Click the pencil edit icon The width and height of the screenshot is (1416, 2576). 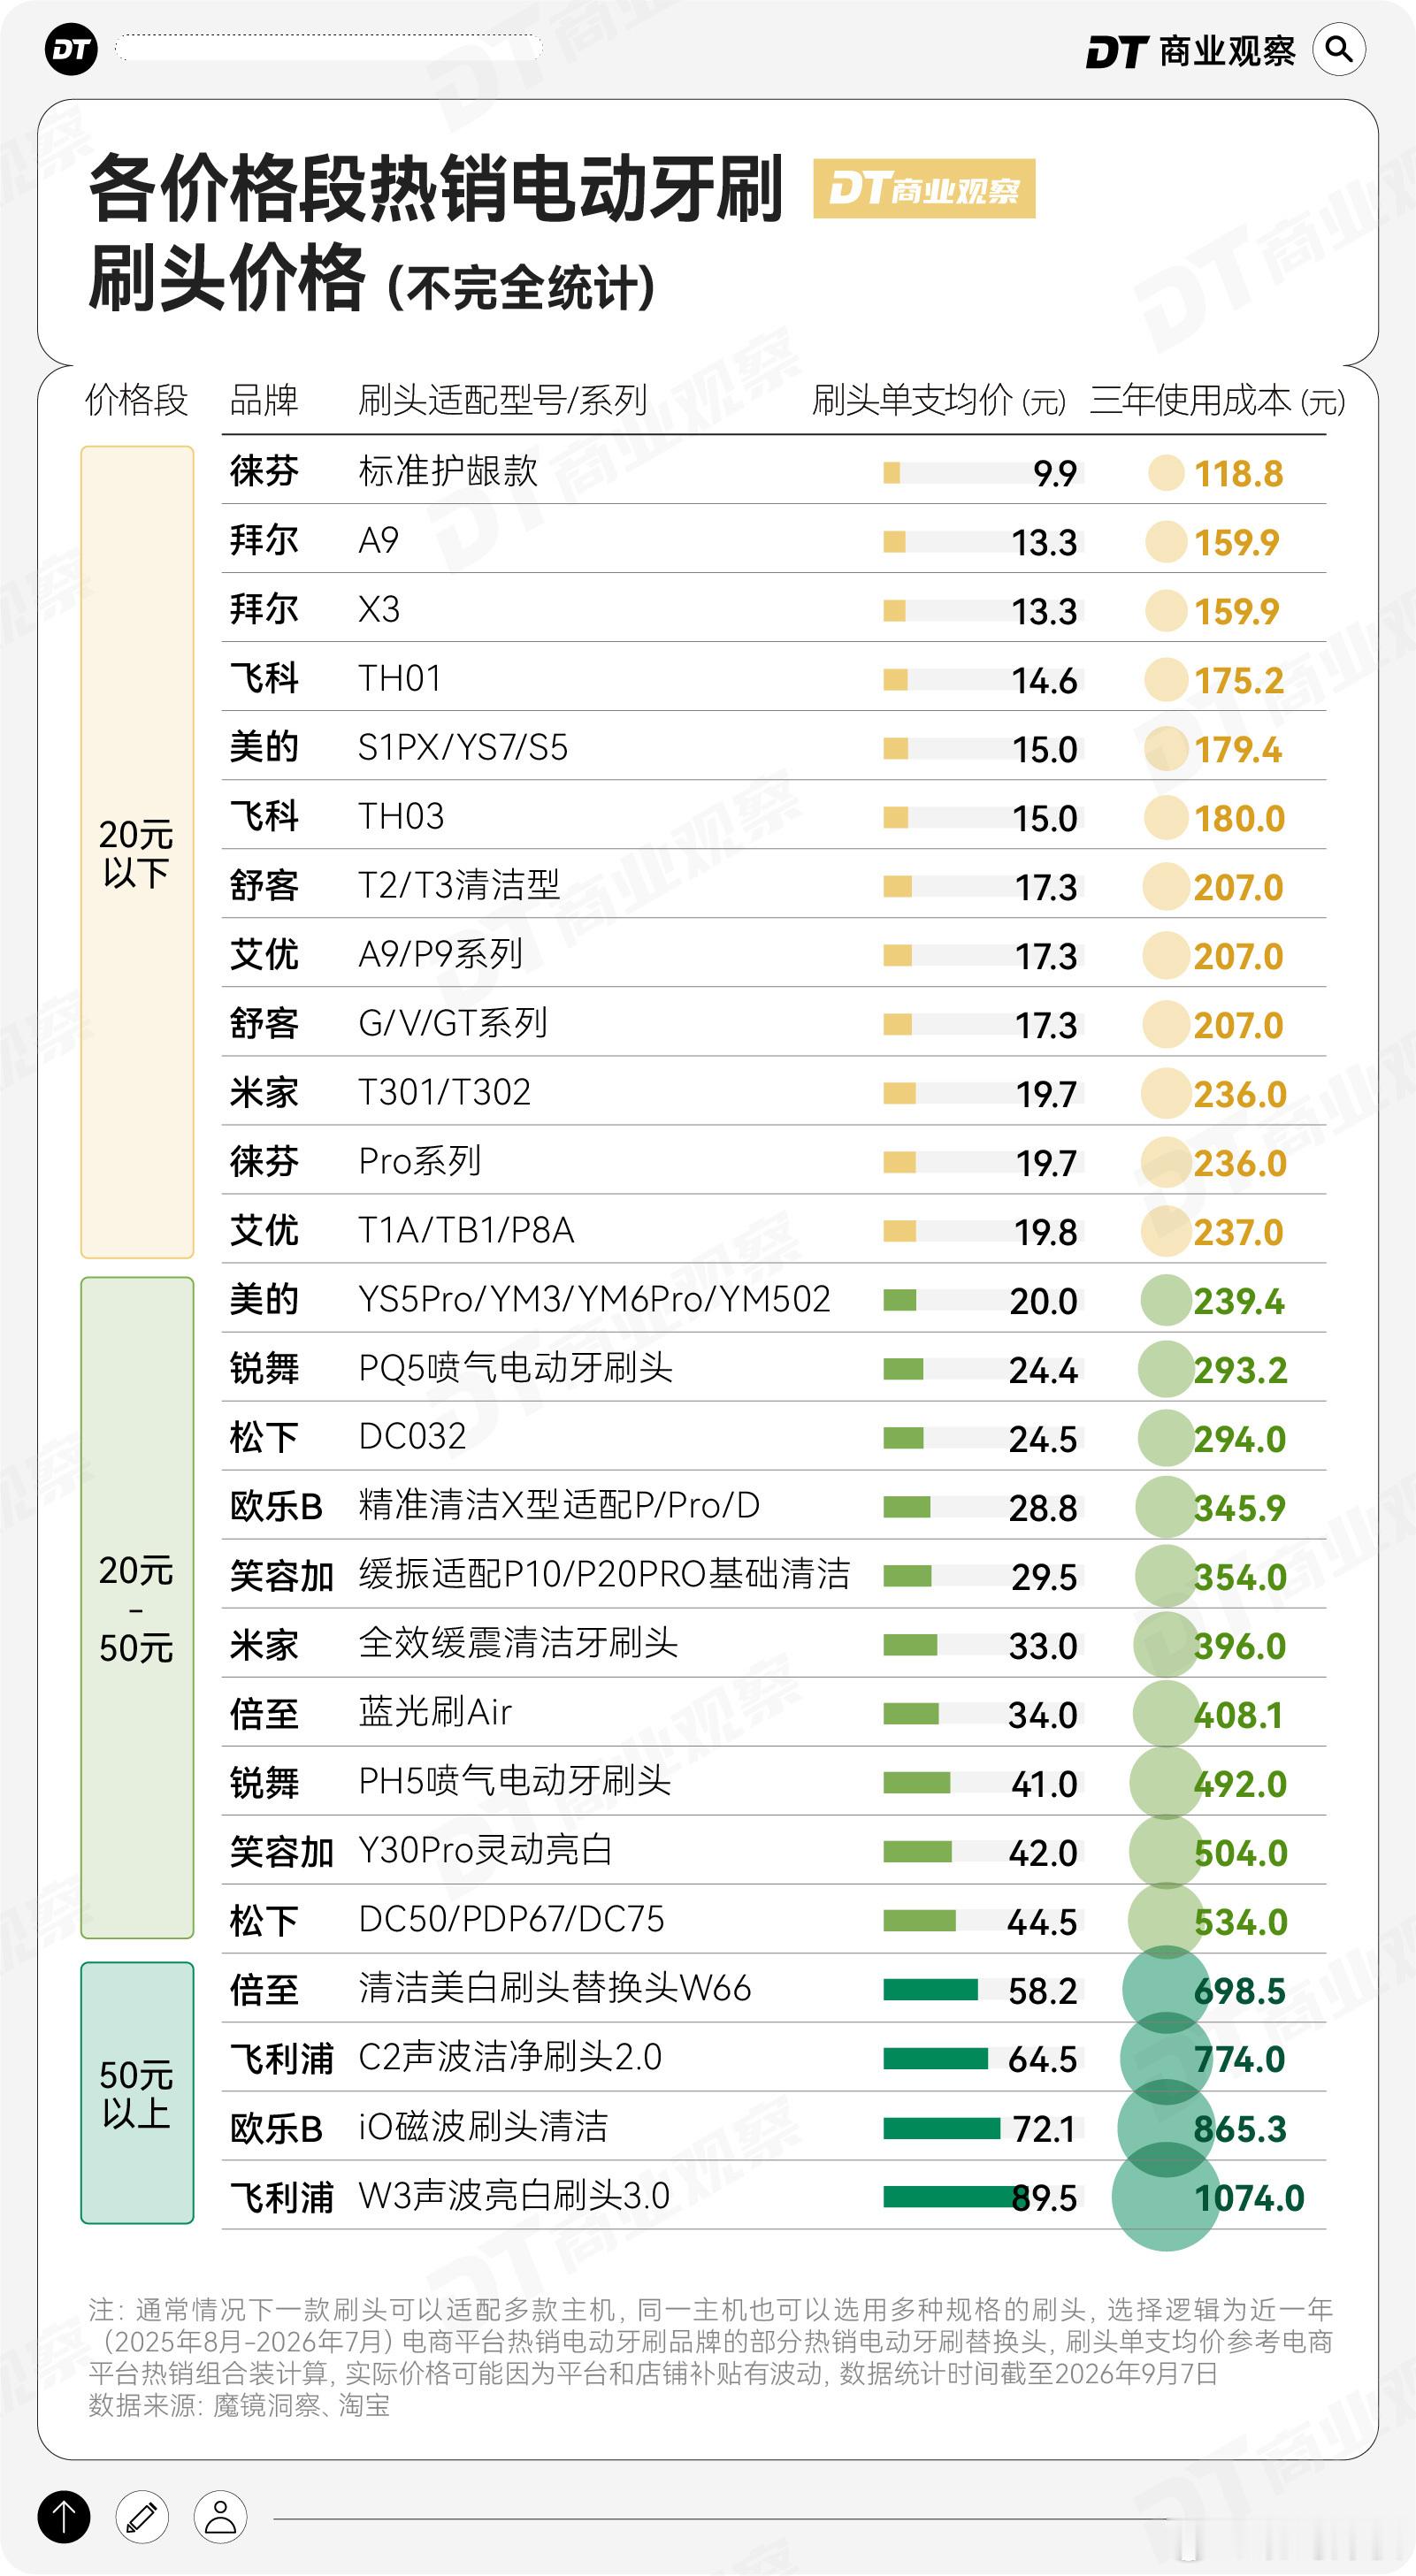click(x=141, y=2517)
